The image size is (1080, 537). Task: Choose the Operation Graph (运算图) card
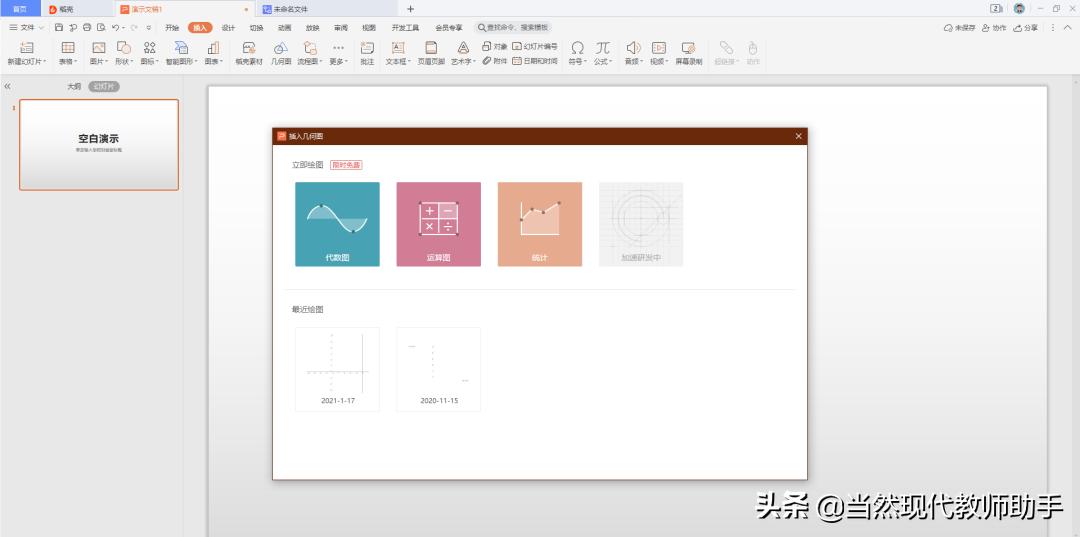click(x=439, y=224)
